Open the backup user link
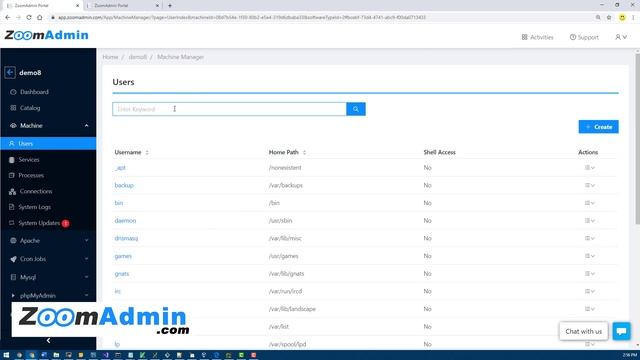Viewport: 640px width, 360px height. [x=124, y=185]
